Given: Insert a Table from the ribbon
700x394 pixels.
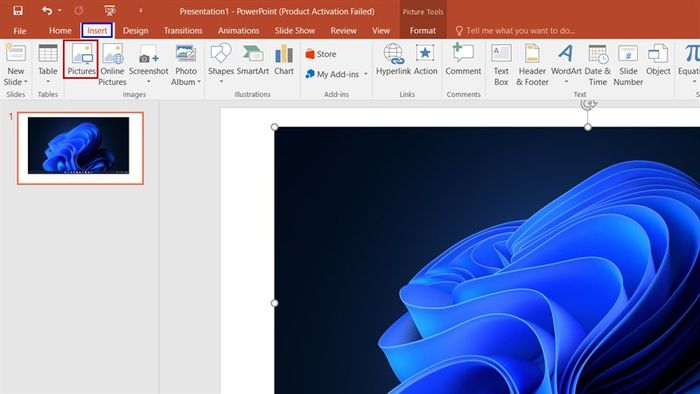Looking at the screenshot, I should [x=48, y=64].
